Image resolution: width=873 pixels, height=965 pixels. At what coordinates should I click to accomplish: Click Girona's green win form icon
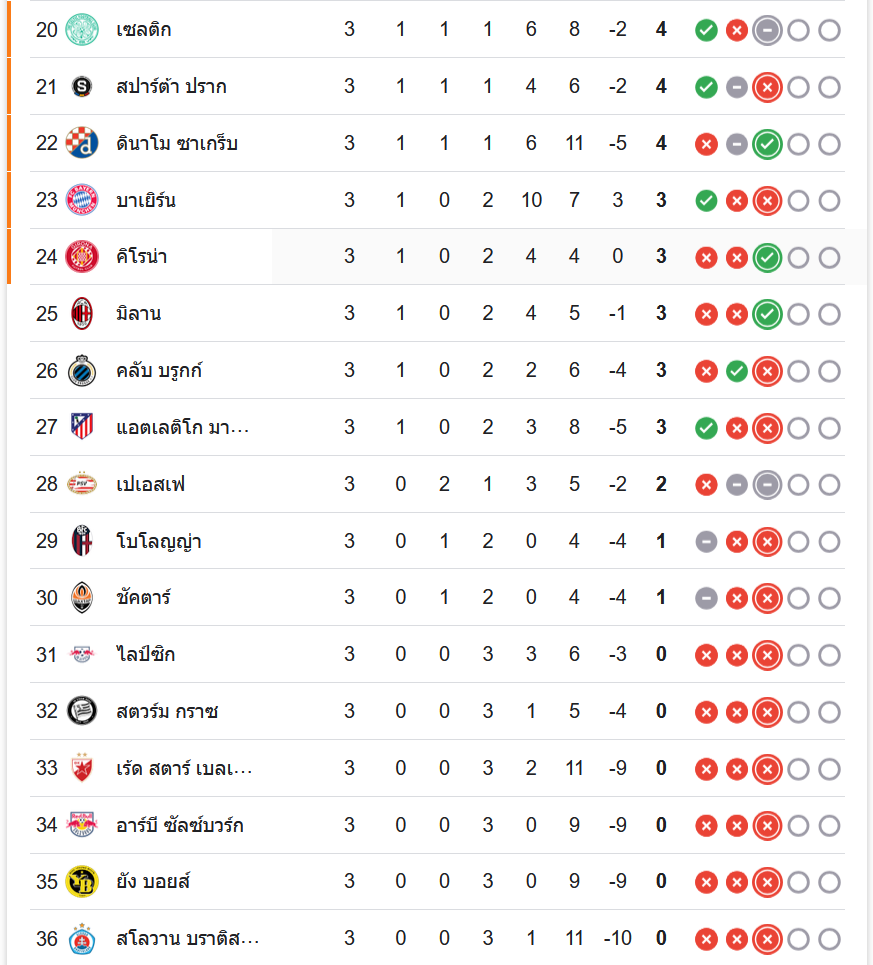pyautogui.click(x=767, y=258)
